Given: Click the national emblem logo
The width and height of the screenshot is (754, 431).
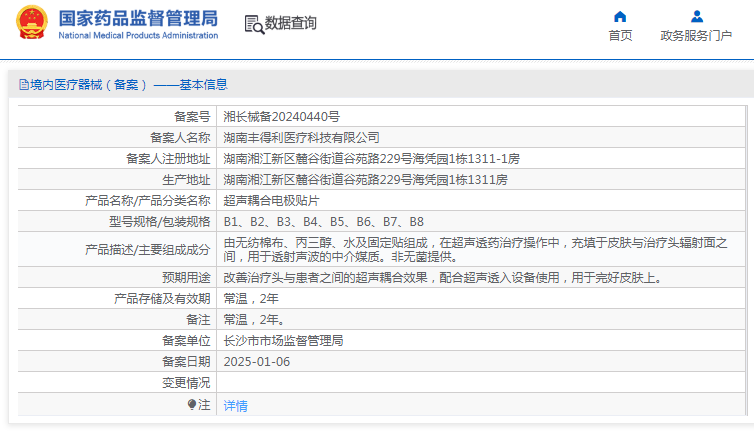Looking at the screenshot, I should tap(32, 22).
